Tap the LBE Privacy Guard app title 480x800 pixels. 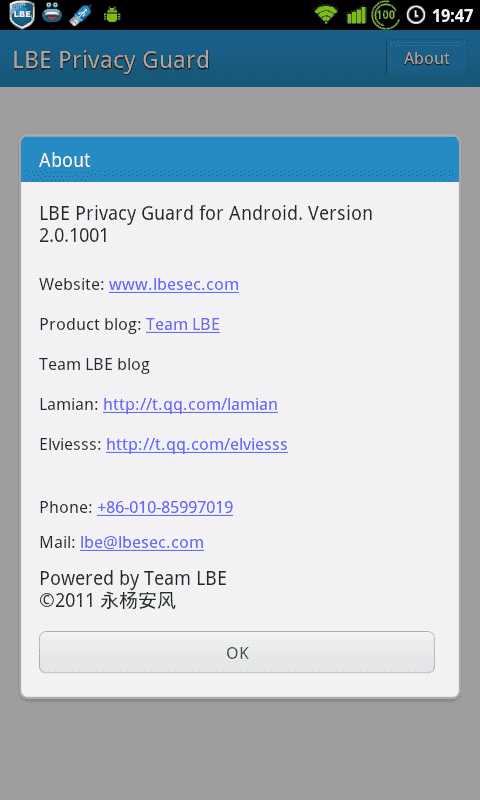[111, 60]
